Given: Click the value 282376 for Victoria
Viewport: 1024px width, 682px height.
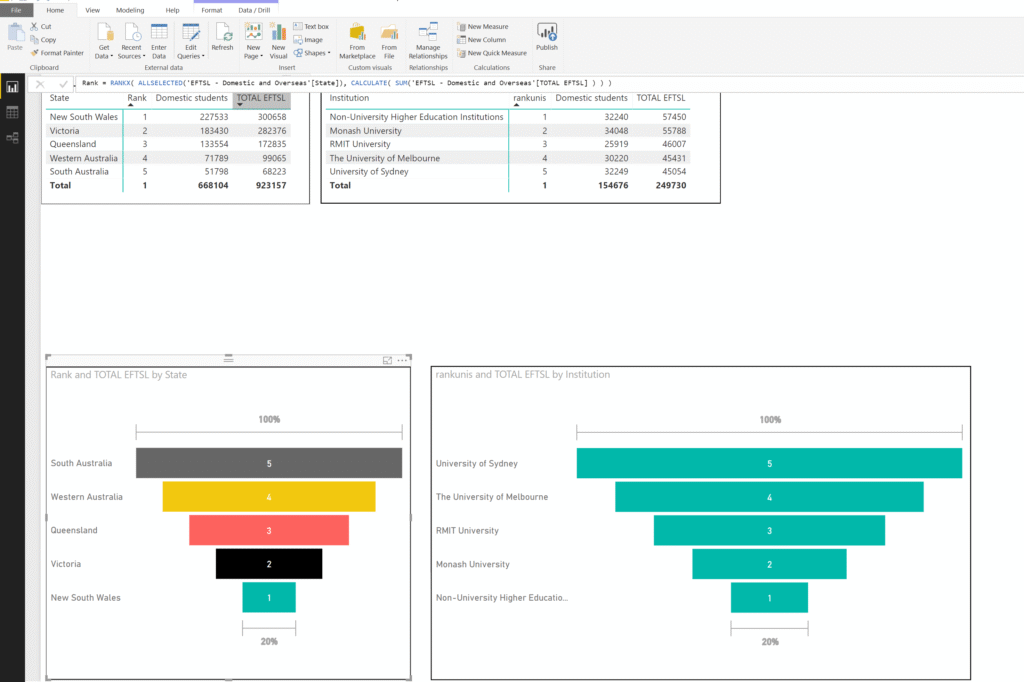Looking at the screenshot, I should (272, 131).
